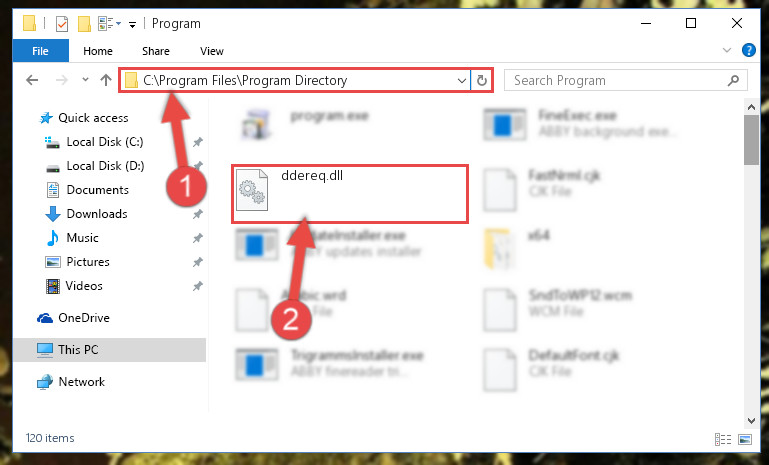Switch to Large icons view layout
769x465 pixels.
point(744,439)
